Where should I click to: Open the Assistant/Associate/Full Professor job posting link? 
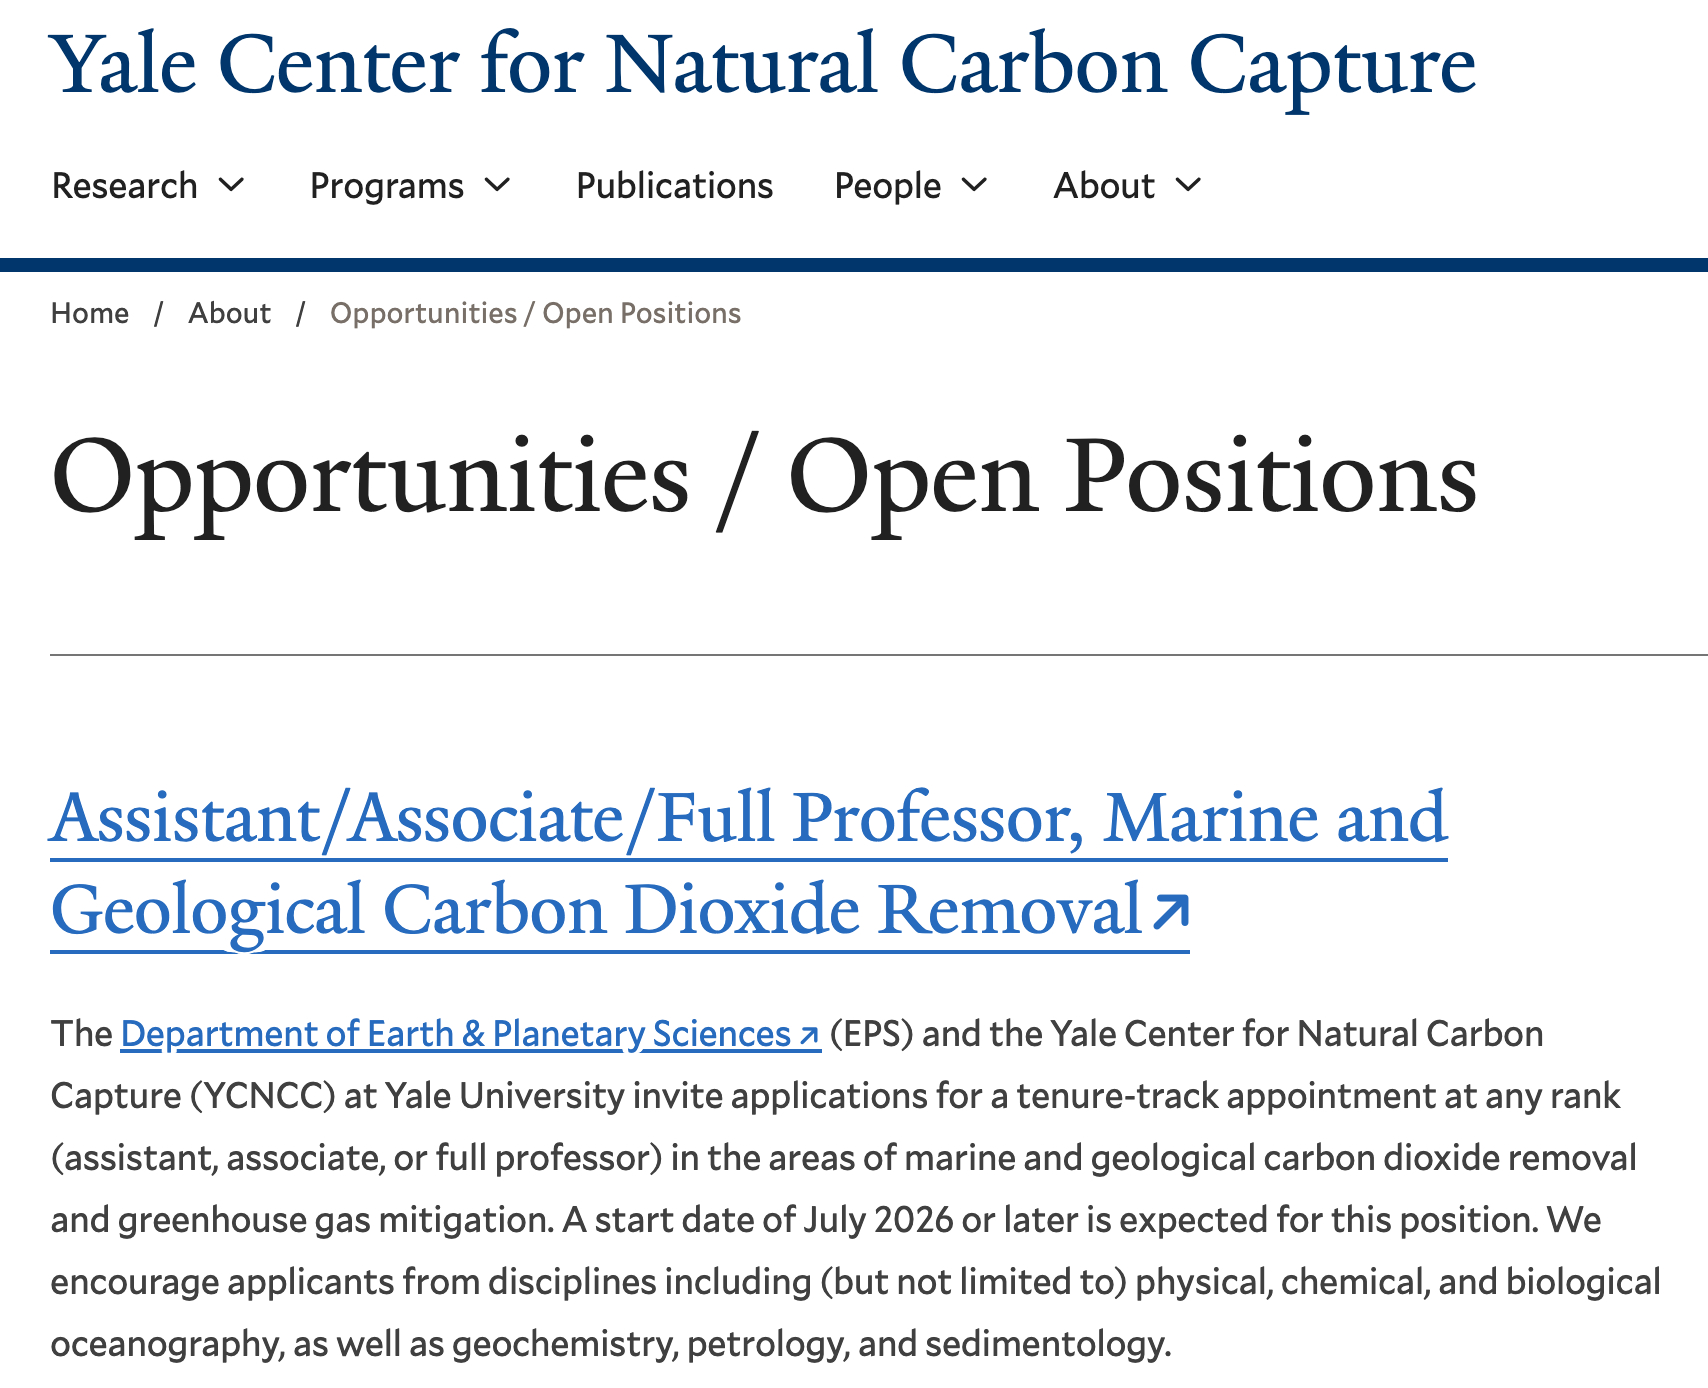click(748, 818)
